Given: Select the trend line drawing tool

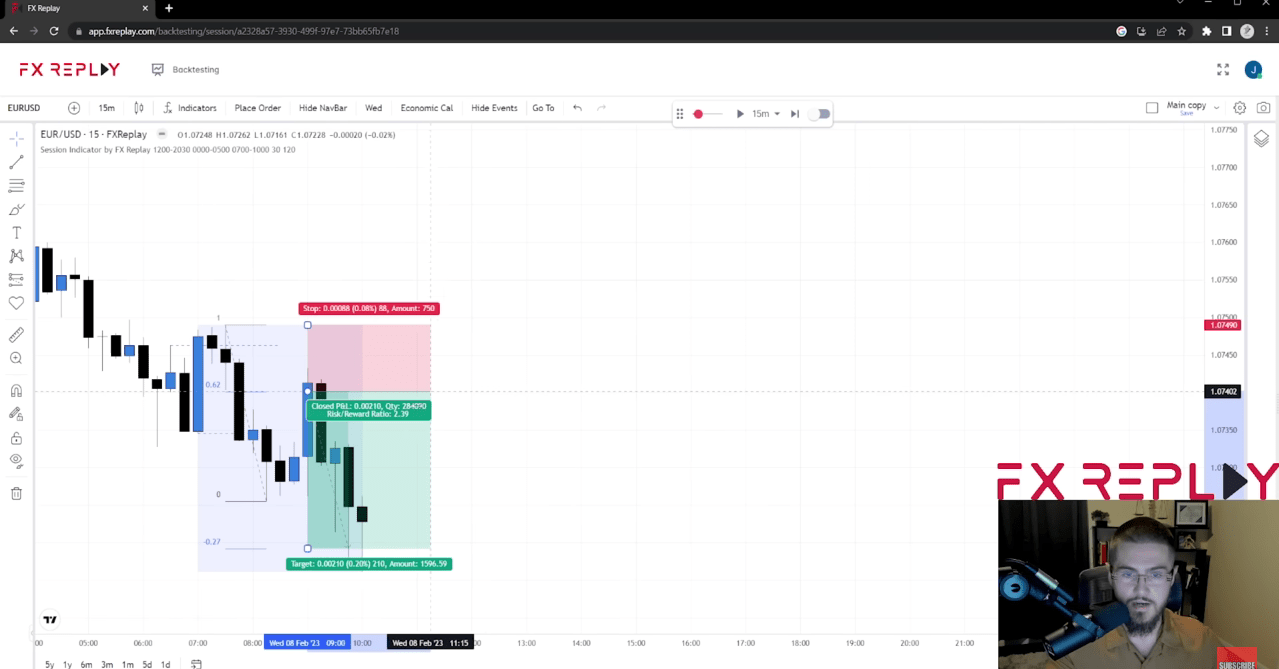Looking at the screenshot, I should click(x=16, y=162).
